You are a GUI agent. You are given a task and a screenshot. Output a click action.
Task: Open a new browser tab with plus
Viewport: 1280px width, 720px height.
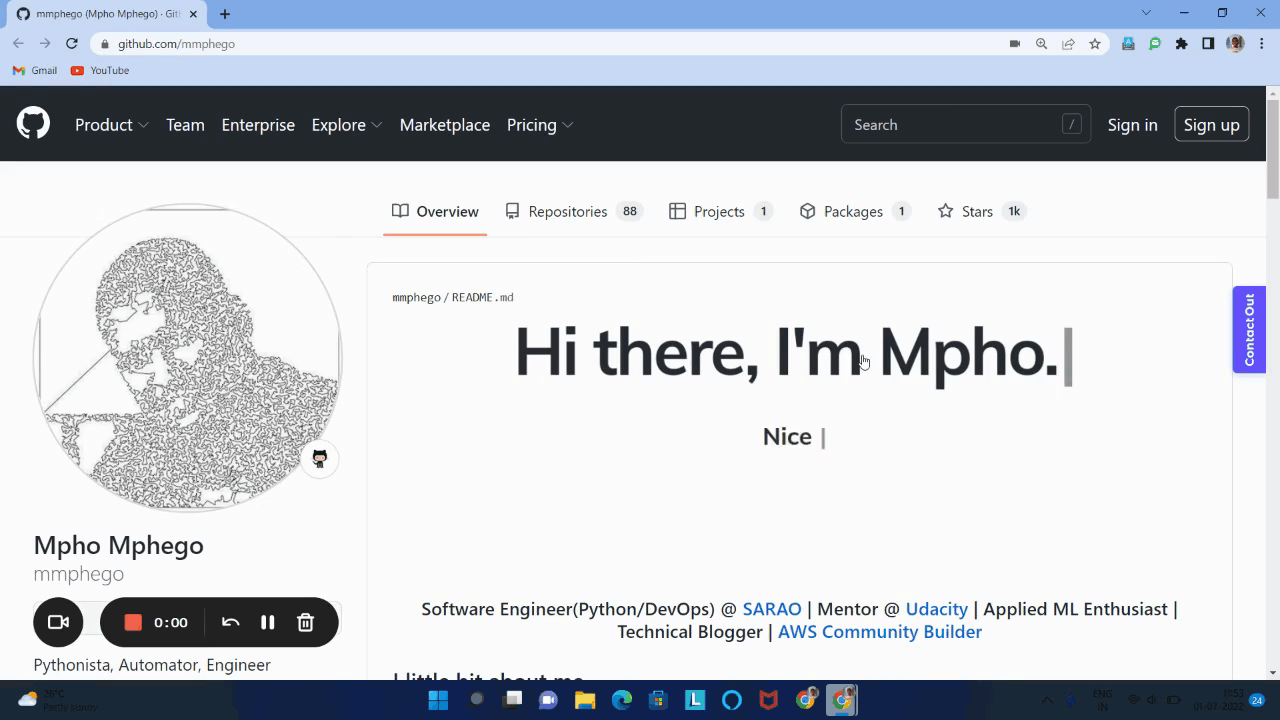tap(225, 14)
